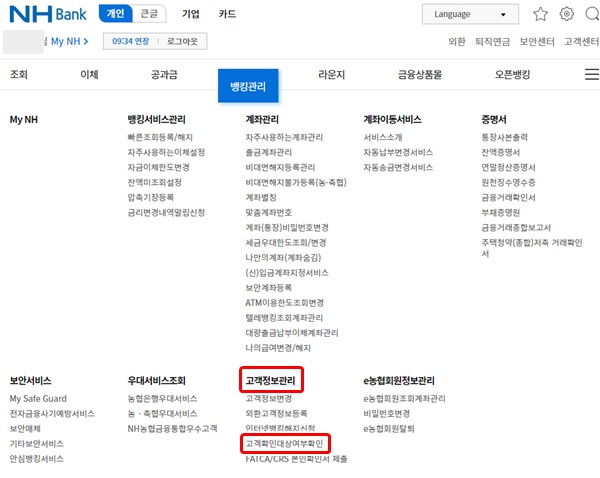
Task: Open search with the magnifier icon
Action: (x=592, y=14)
